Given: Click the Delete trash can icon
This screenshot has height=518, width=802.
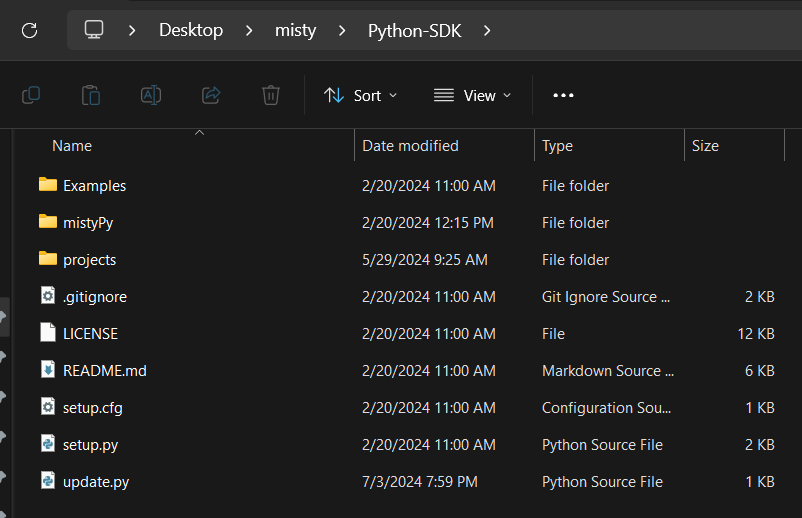Looking at the screenshot, I should point(271,95).
